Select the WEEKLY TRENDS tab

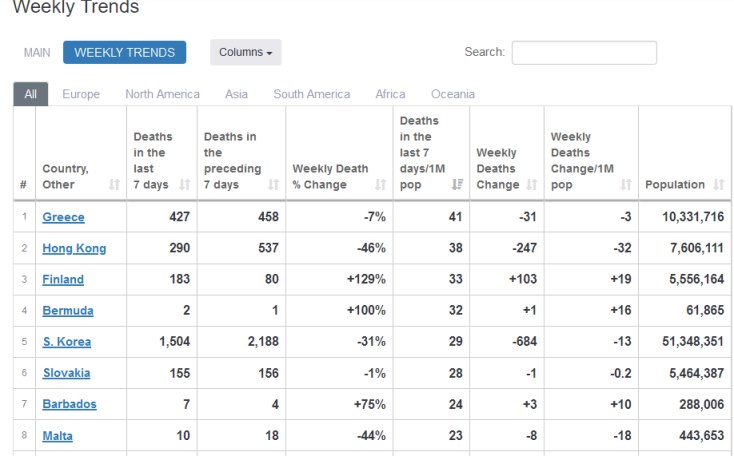click(x=124, y=52)
